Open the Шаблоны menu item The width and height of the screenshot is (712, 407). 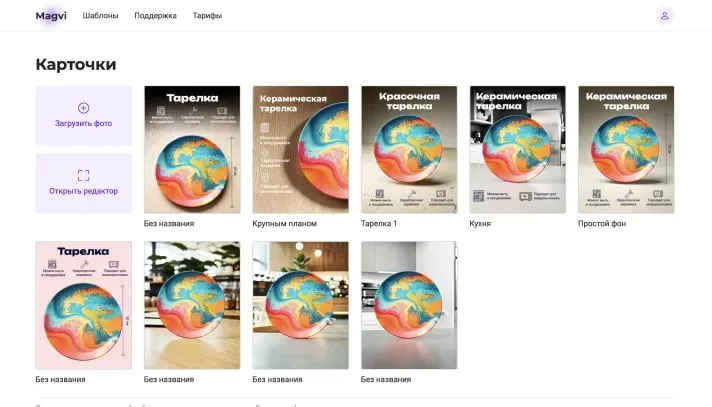pos(100,16)
